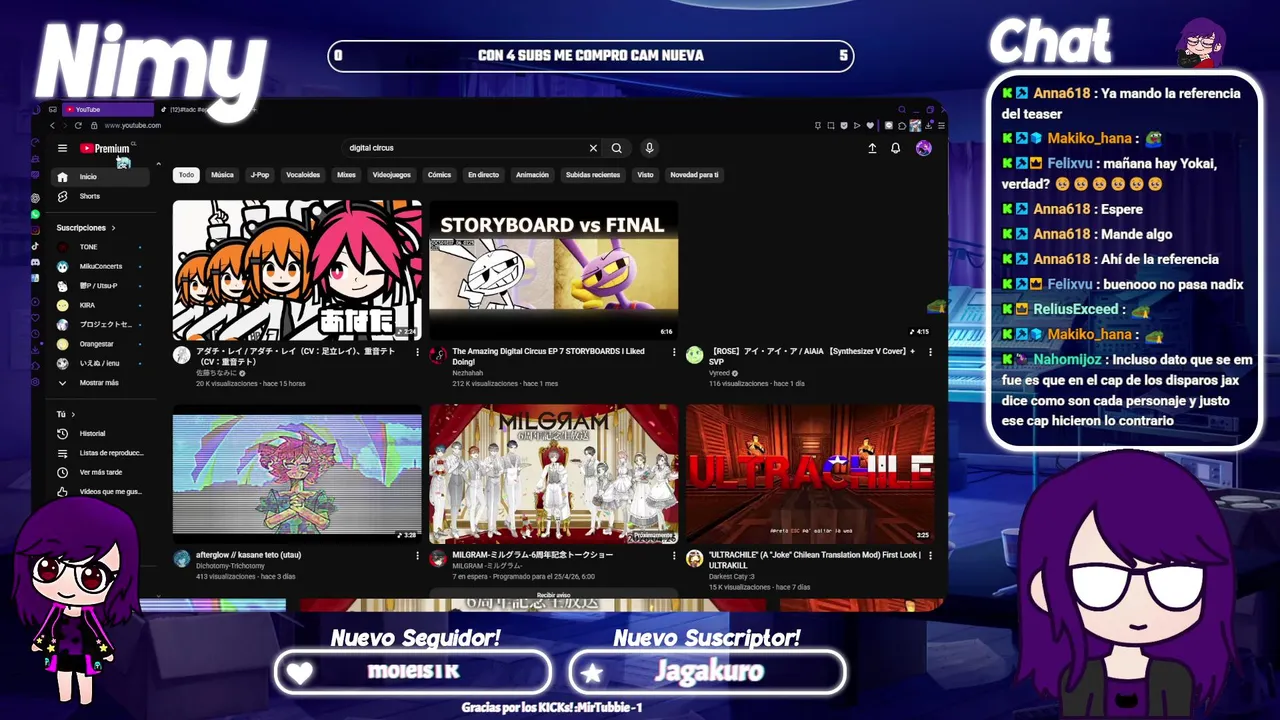
Task: Go back with the browser back arrow
Action: (x=52, y=125)
